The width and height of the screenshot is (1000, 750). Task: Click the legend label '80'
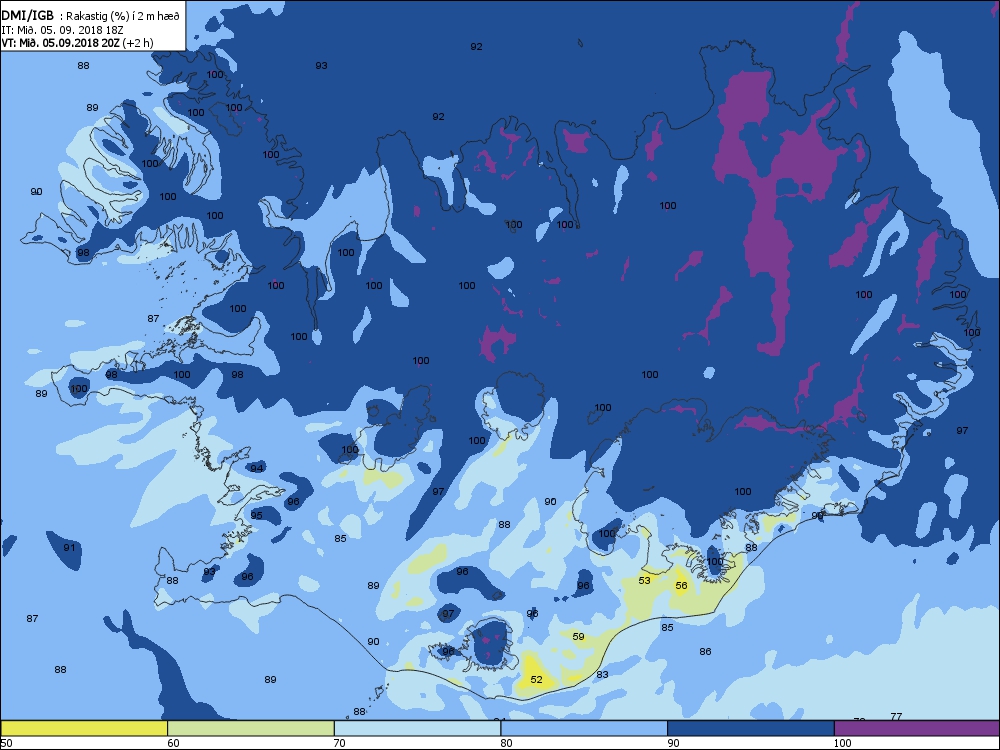pyautogui.click(x=506, y=743)
